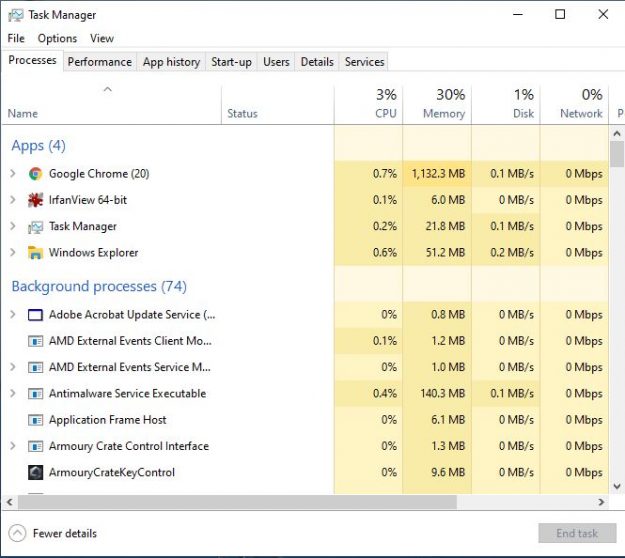Click the Apps (4) group heading
This screenshot has height=558, width=625.
point(38,145)
